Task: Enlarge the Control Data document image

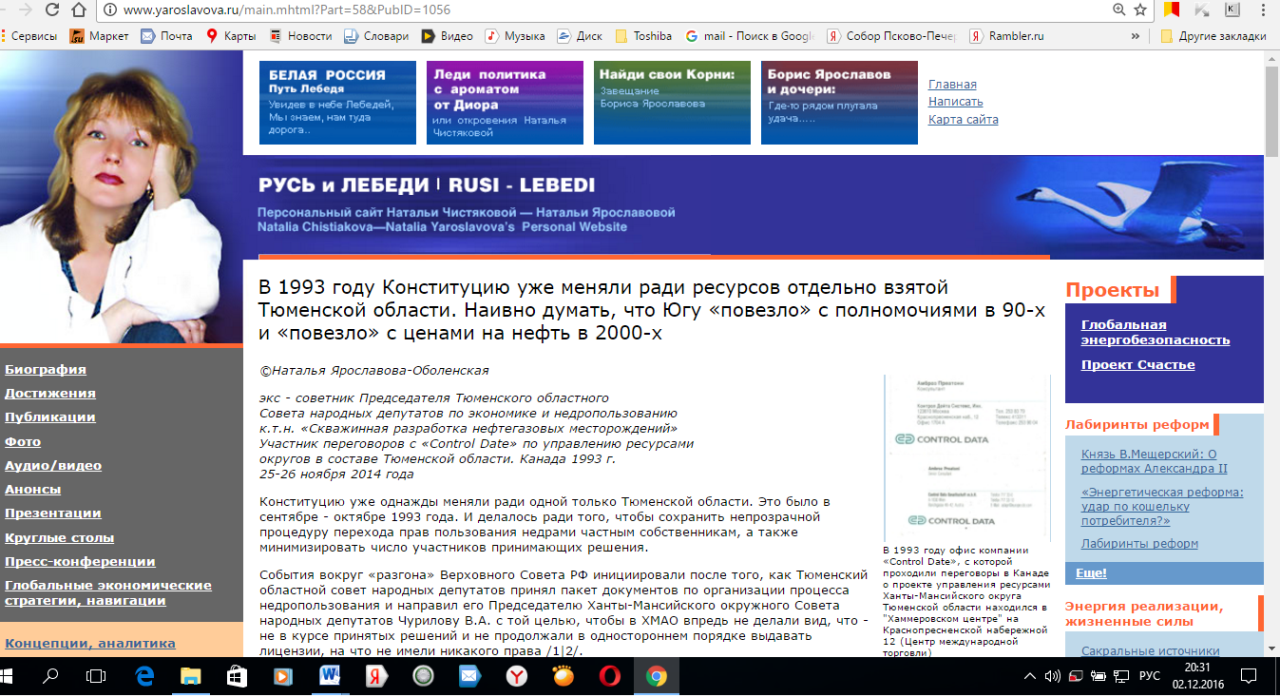Action: pyautogui.click(x=967, y=458)
